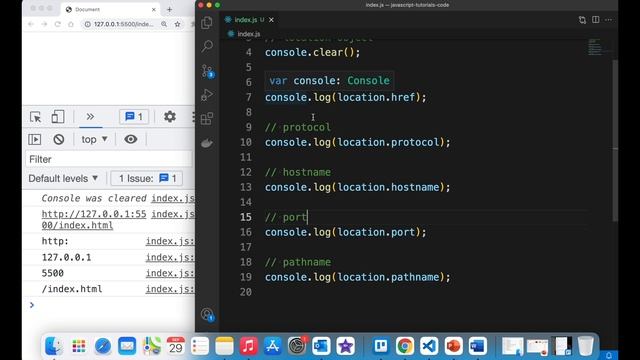The image size is (640, 360).
Task: Click the 1 Issue button
Action: pyautogui.click(x=147, y=179)
